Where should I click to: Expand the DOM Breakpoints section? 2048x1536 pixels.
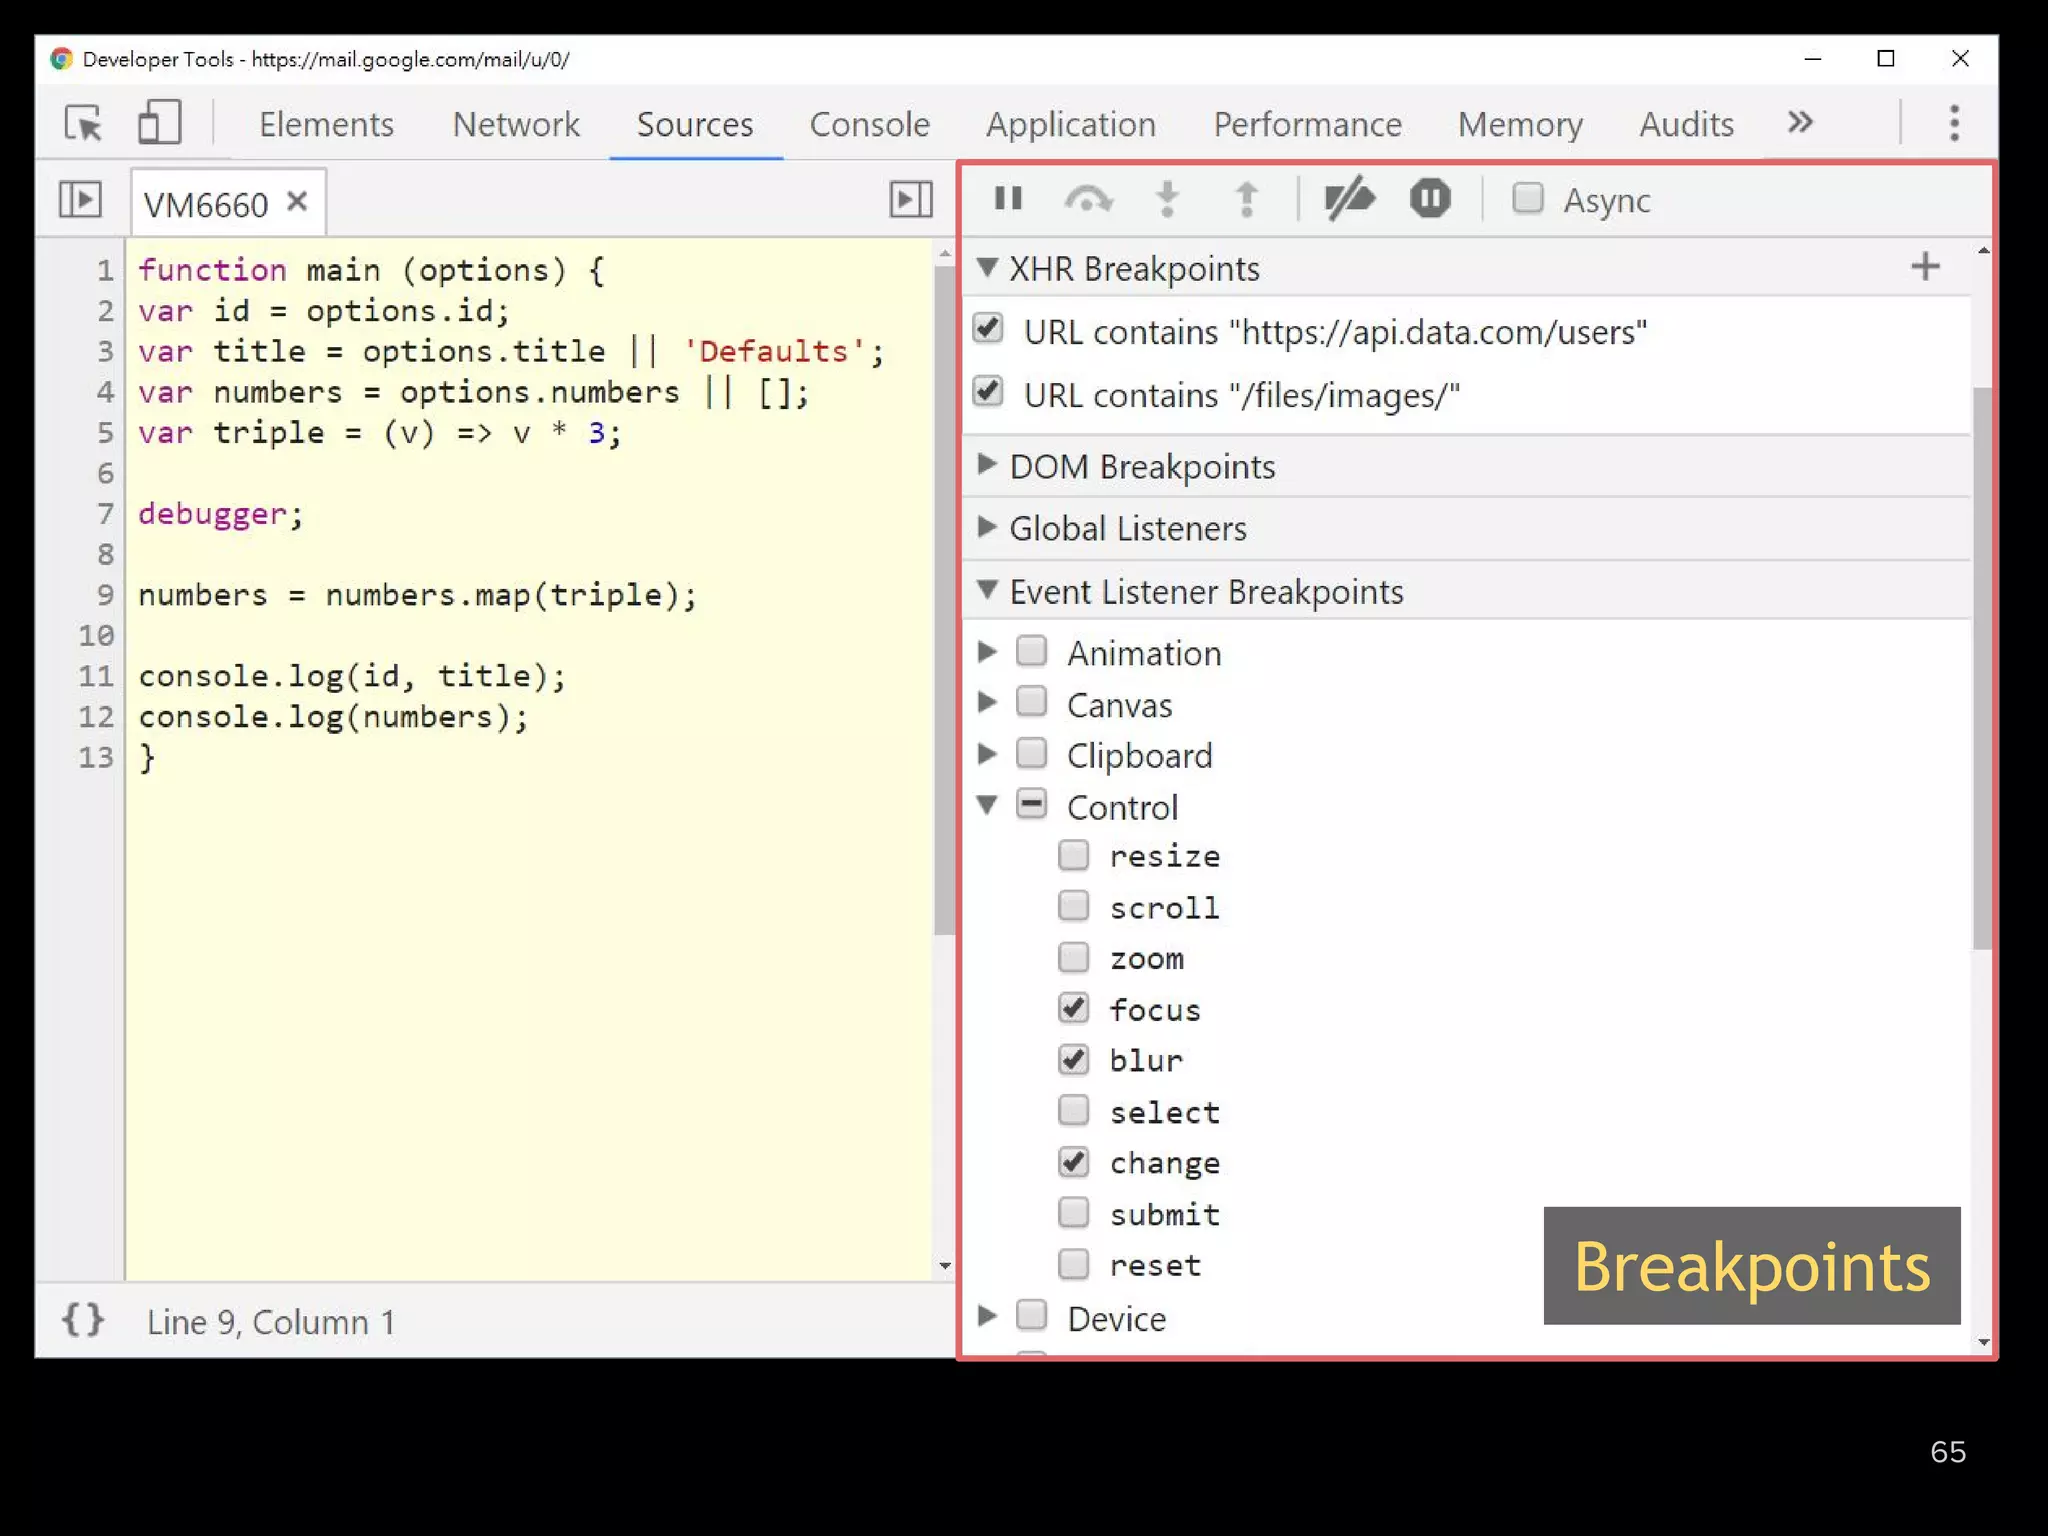tap(987, 464)
